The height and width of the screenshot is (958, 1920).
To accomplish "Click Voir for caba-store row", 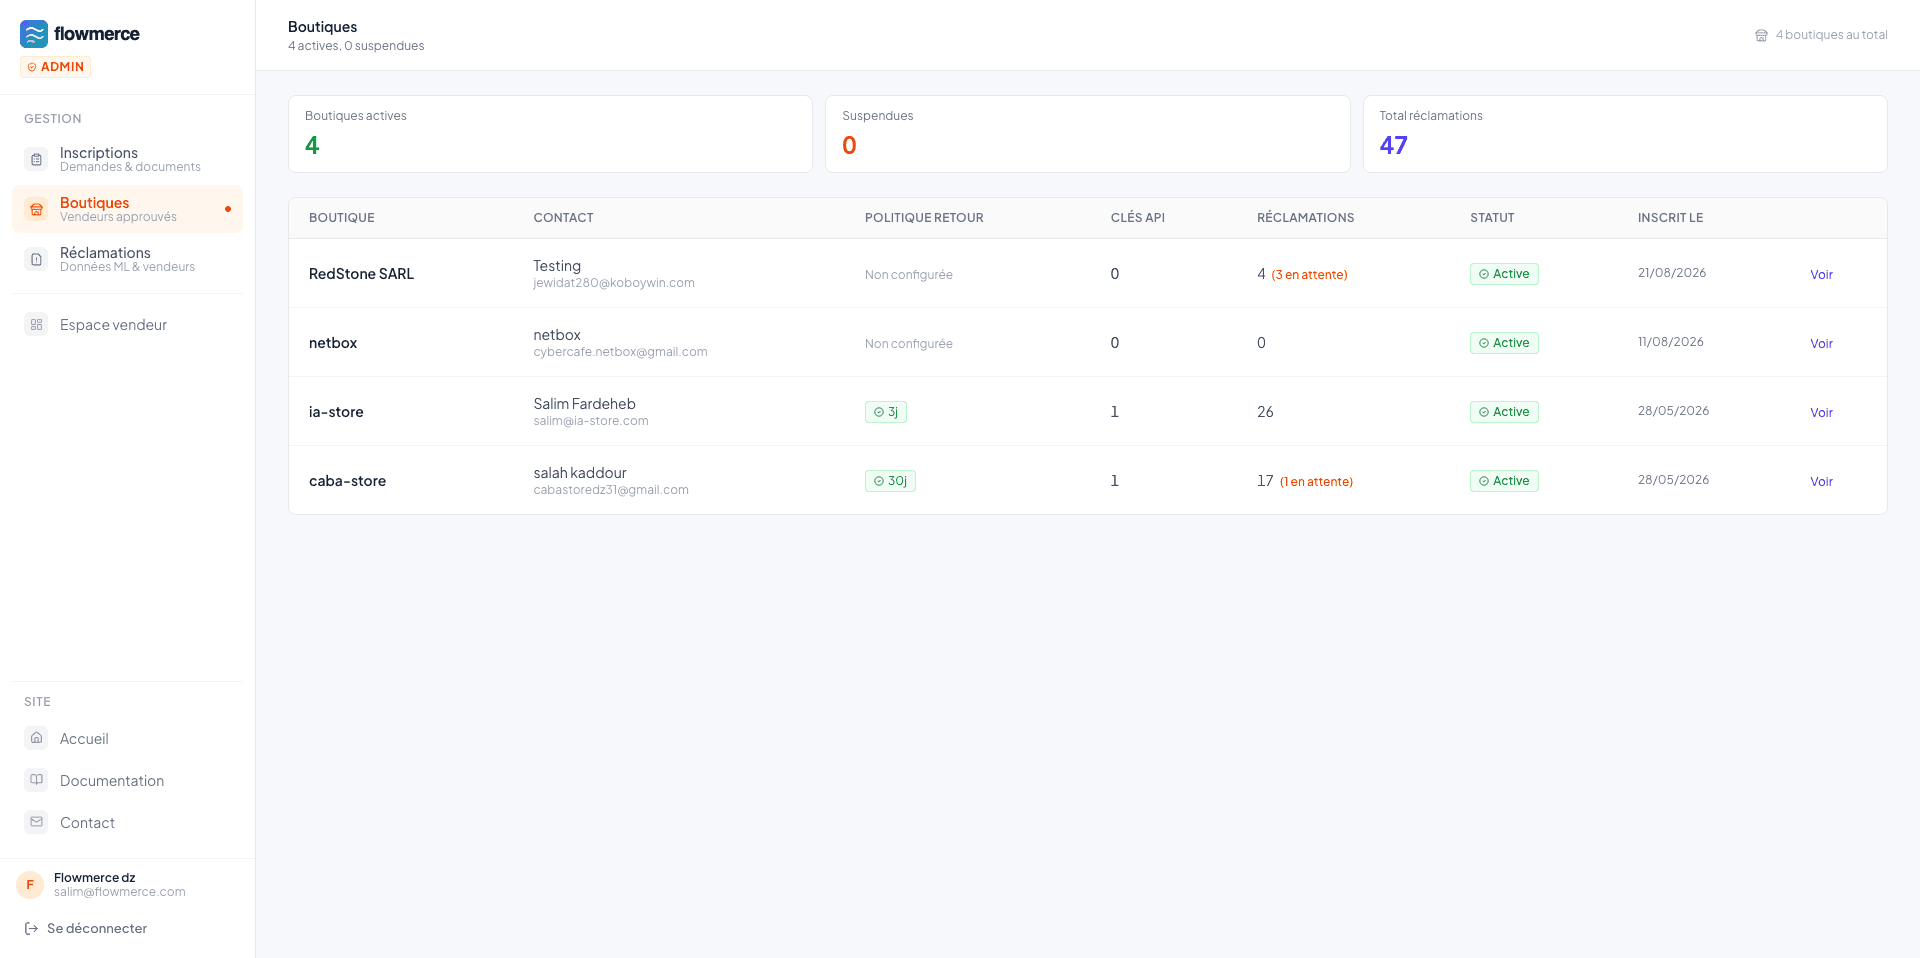I will pos(1821,481).
